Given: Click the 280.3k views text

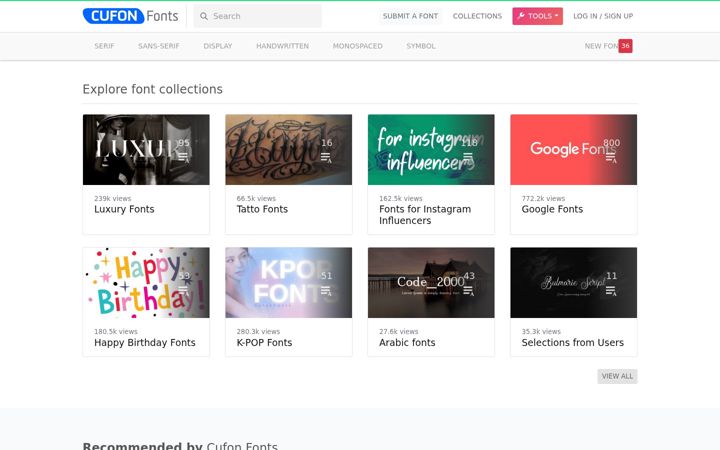Looking at the screenshot, I should [258, 332].
